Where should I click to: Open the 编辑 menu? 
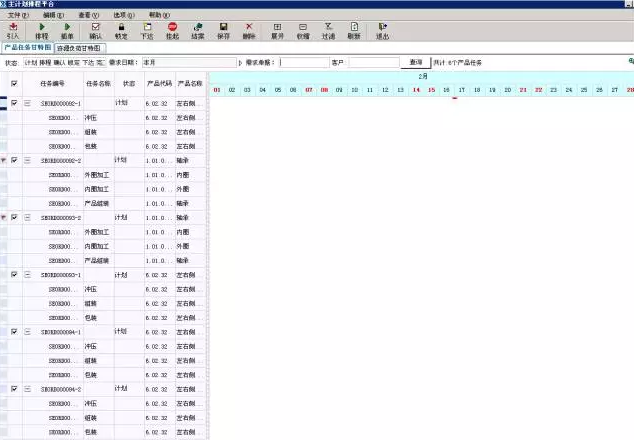54,15
